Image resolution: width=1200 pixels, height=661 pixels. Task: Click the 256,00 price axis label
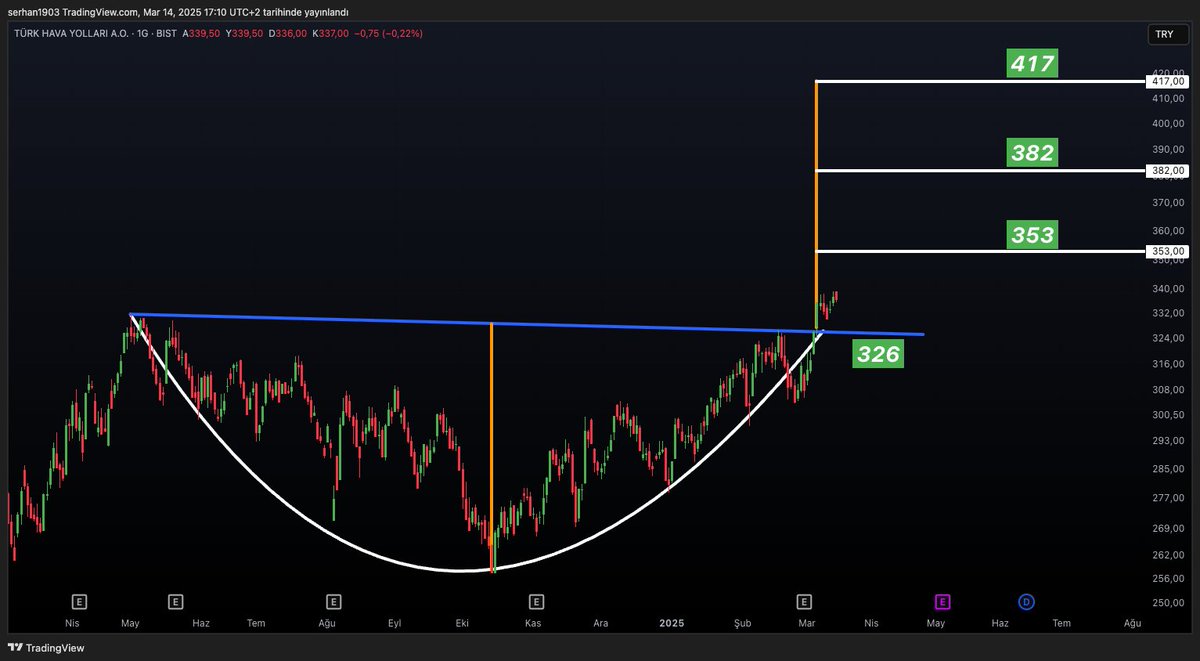click(x=1168, y=578)
